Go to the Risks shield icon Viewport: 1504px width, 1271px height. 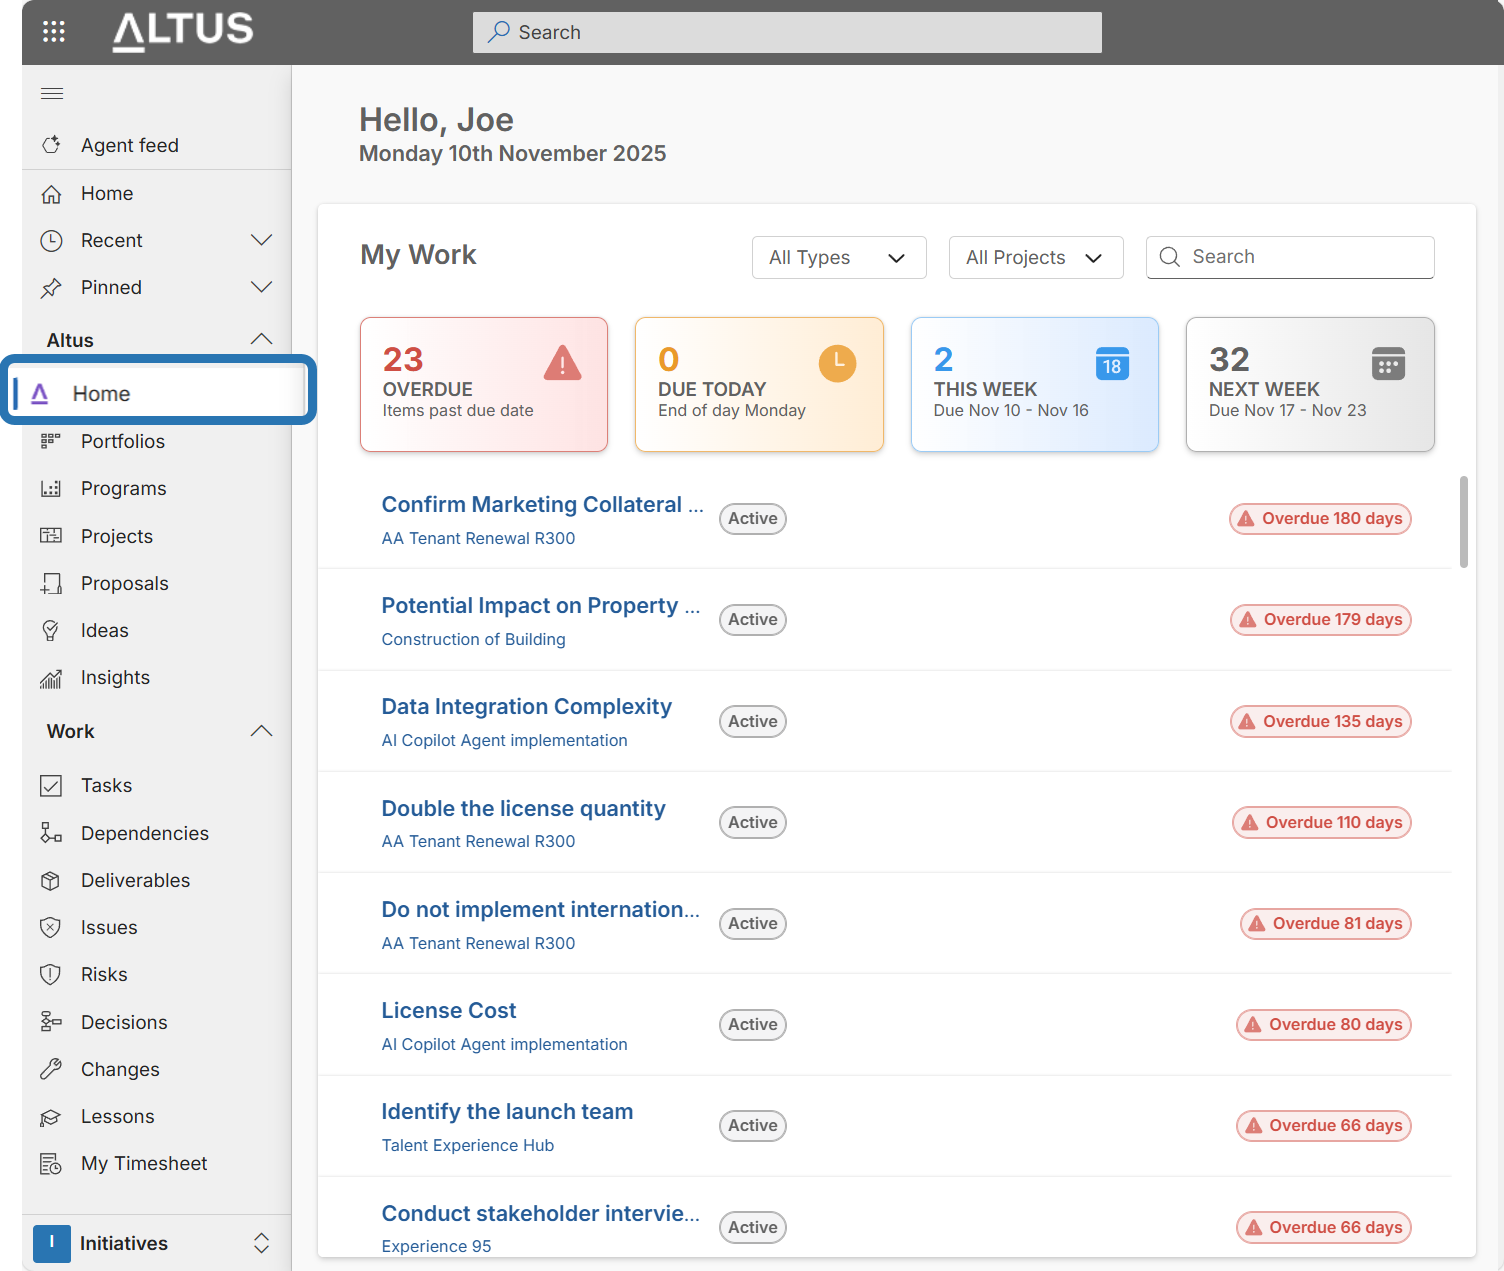[x=51, y=975]
